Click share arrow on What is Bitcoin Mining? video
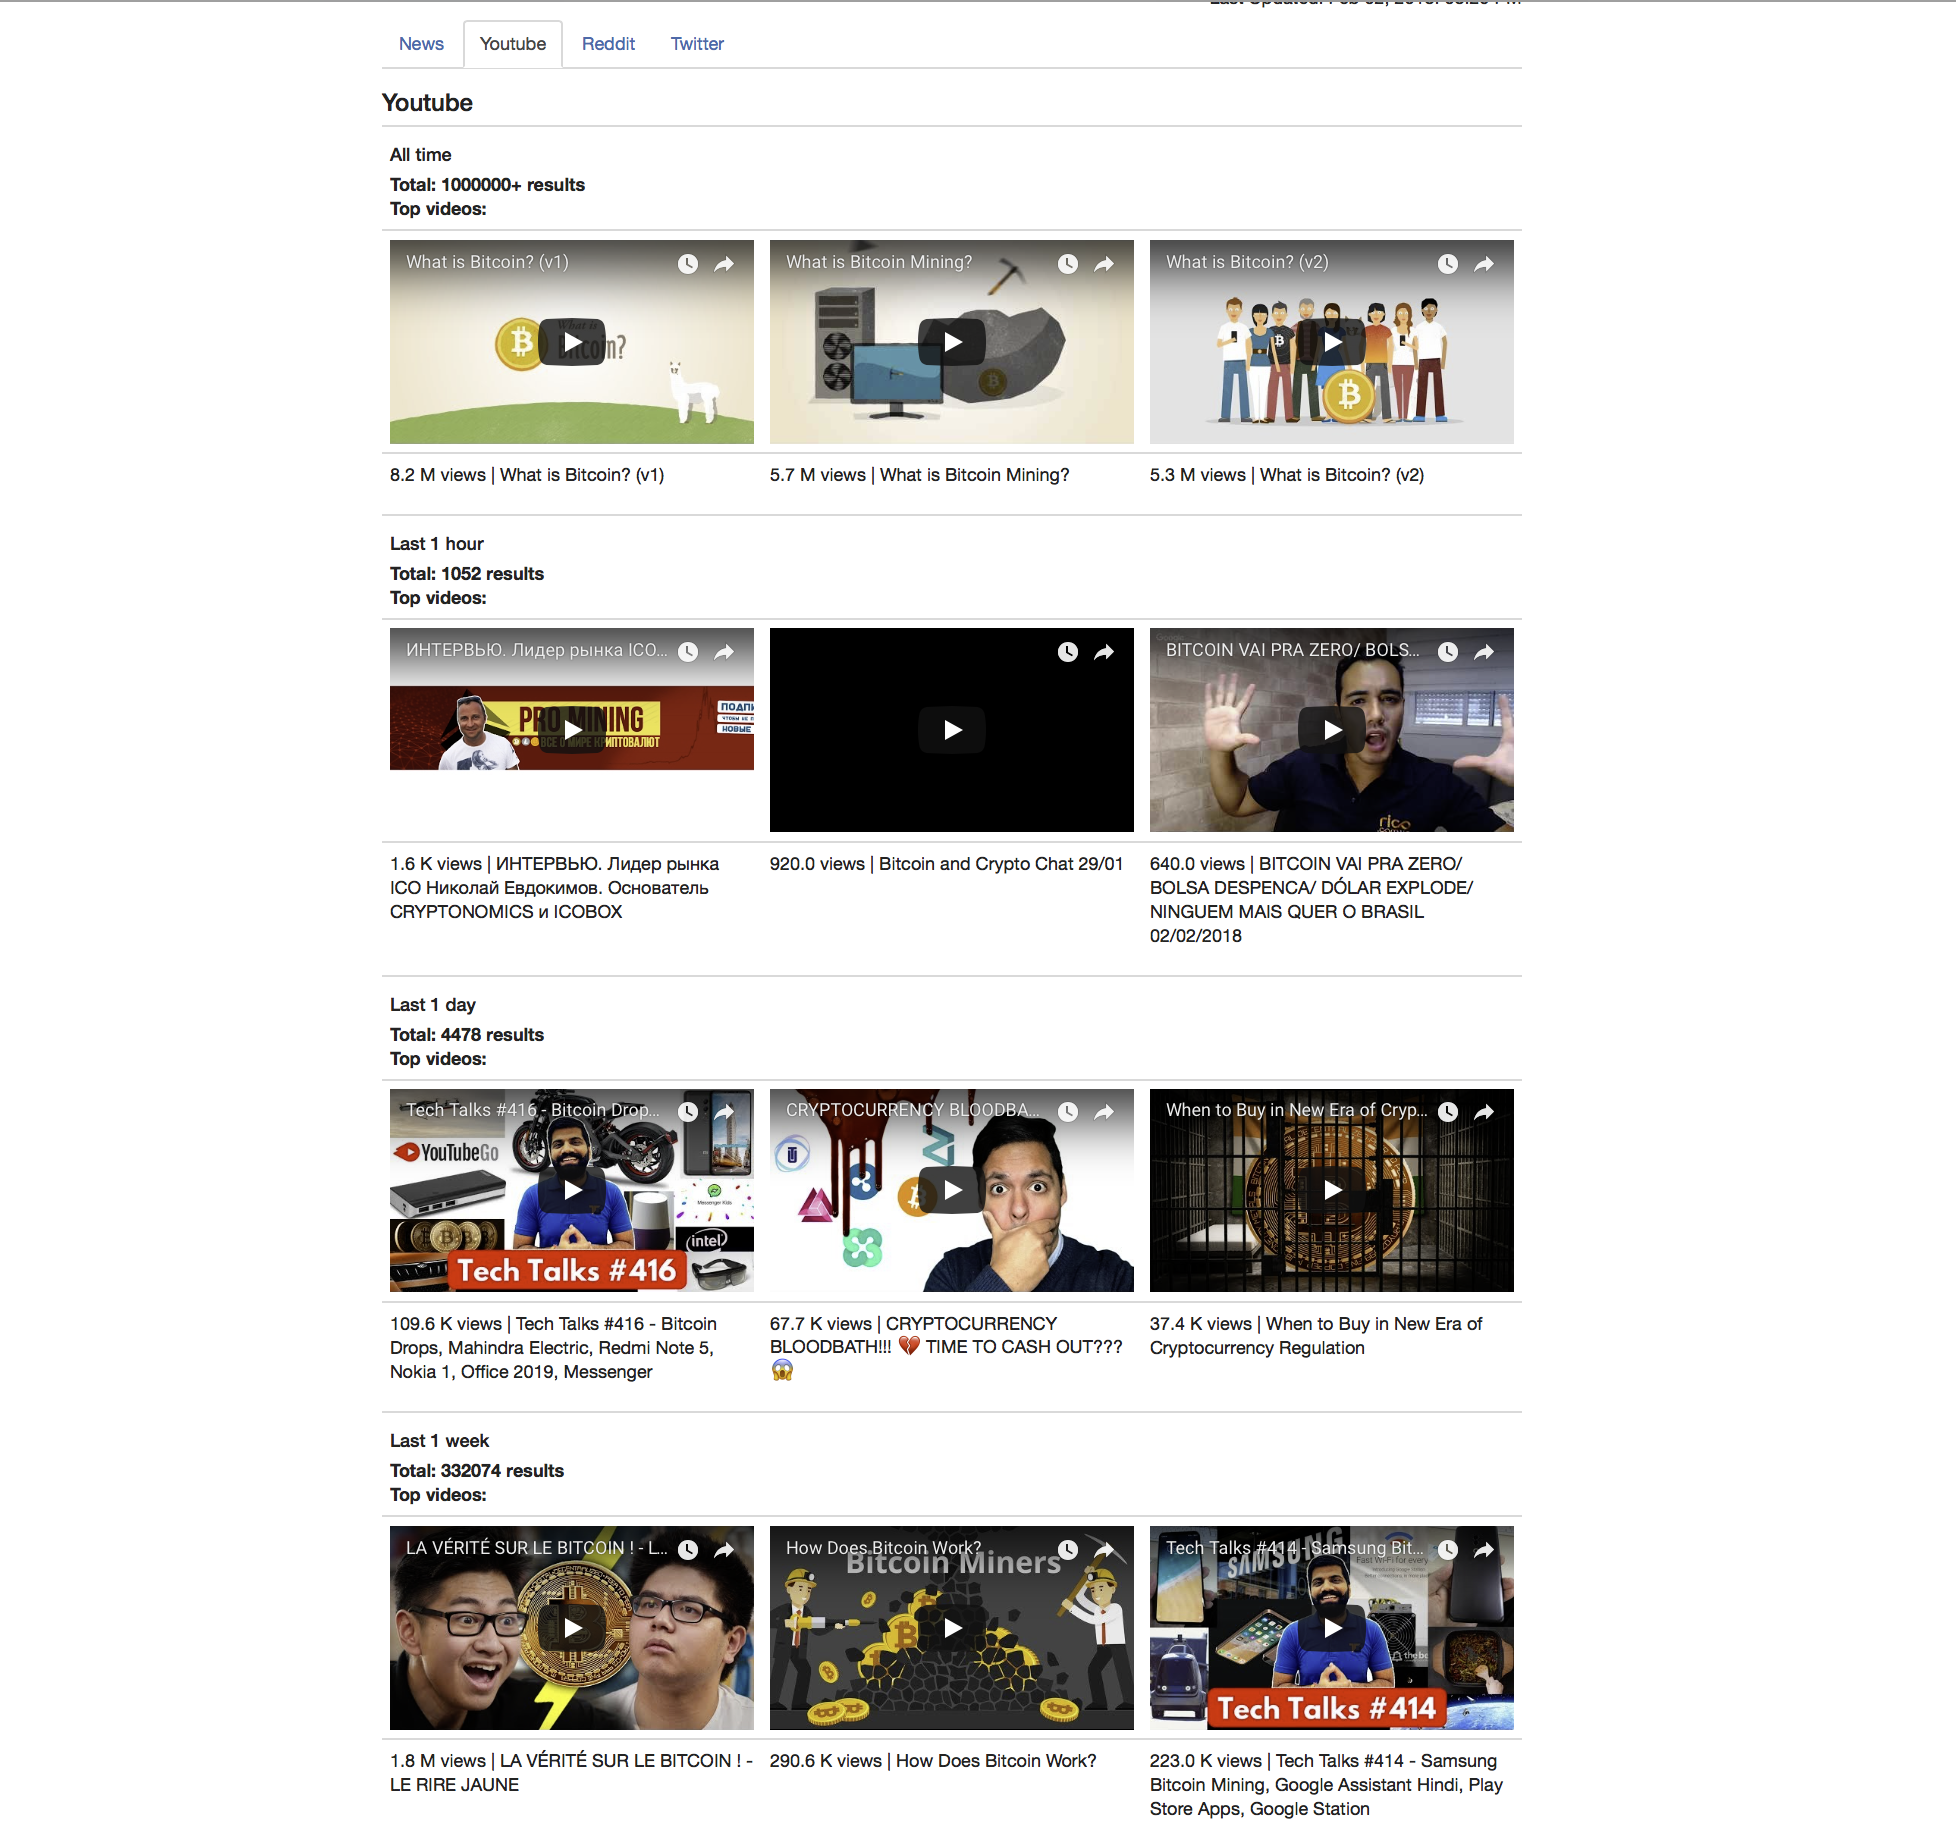 [1104, 264]
